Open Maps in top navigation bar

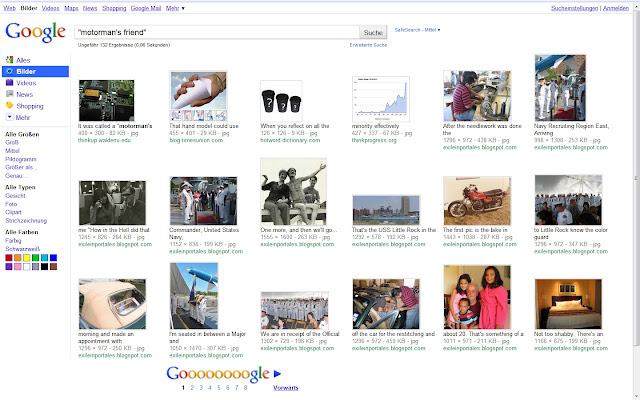click(x=71, y=8)
